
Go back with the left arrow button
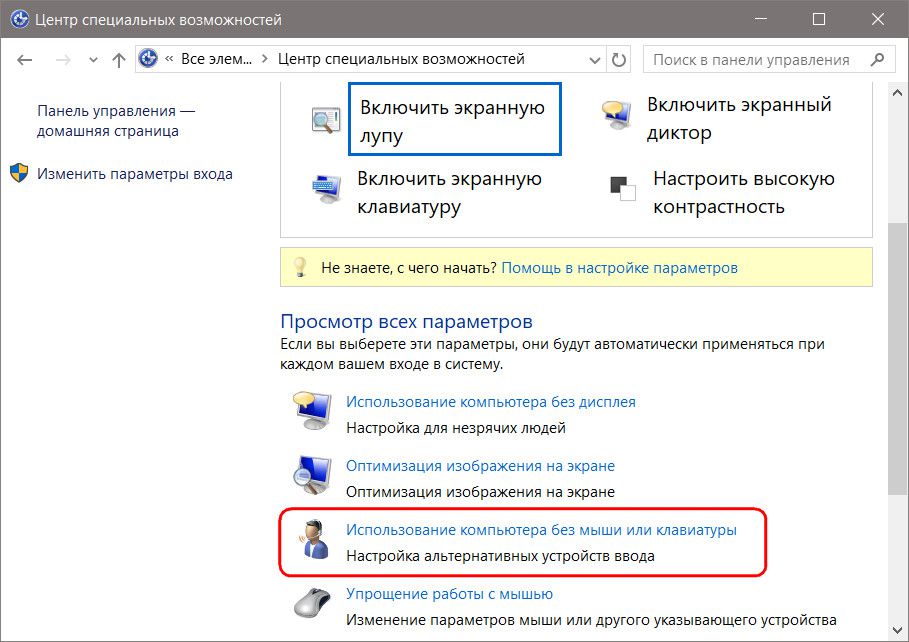(24, 60)
